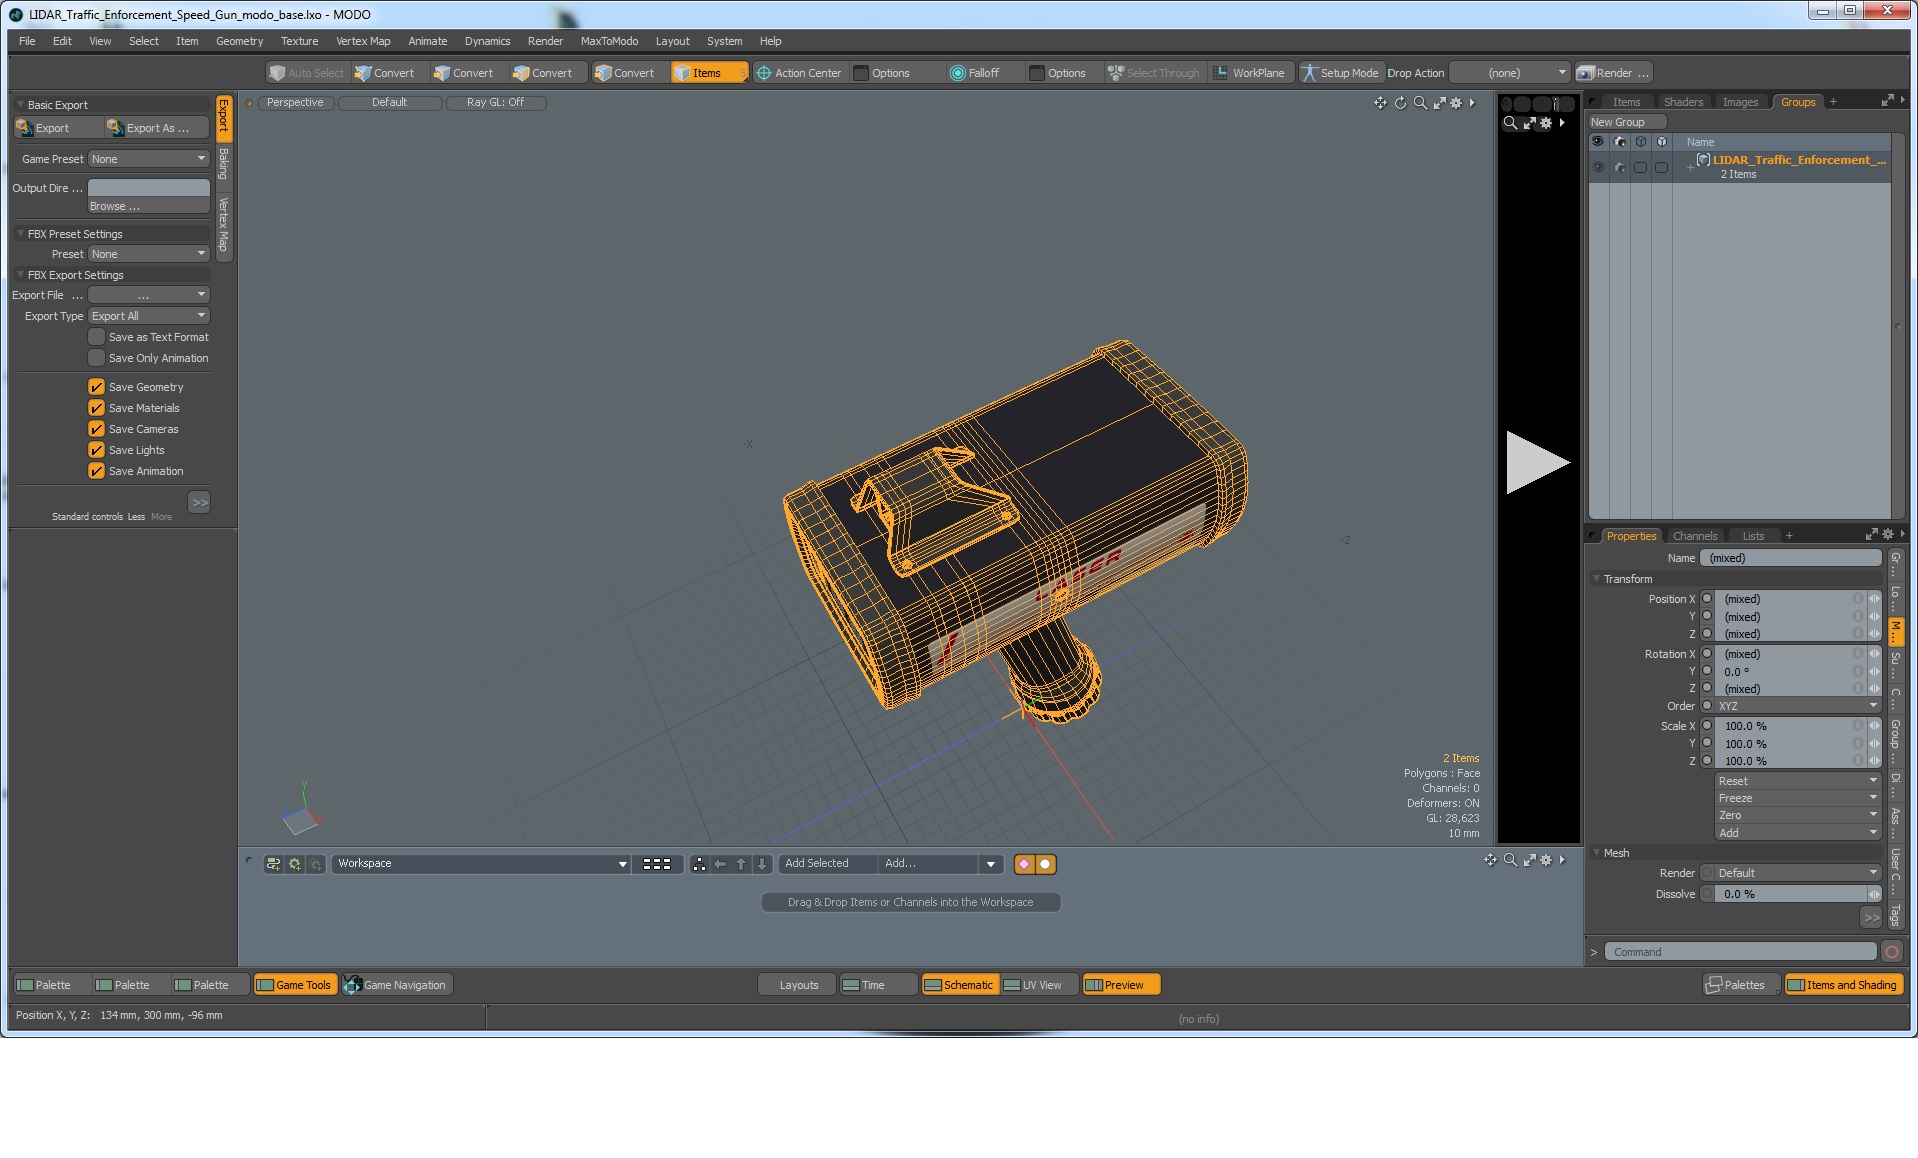Open the Workspace dropdown in schematic
Viewport: 1918px width, 1158px height.
(481, 864)
